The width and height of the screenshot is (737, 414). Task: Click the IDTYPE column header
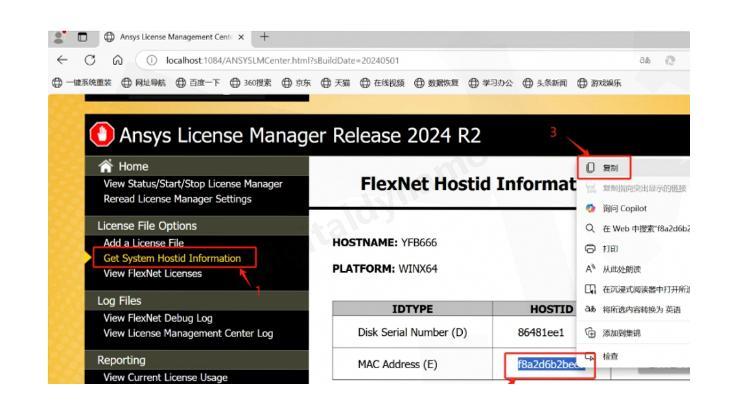pos(412,309)
